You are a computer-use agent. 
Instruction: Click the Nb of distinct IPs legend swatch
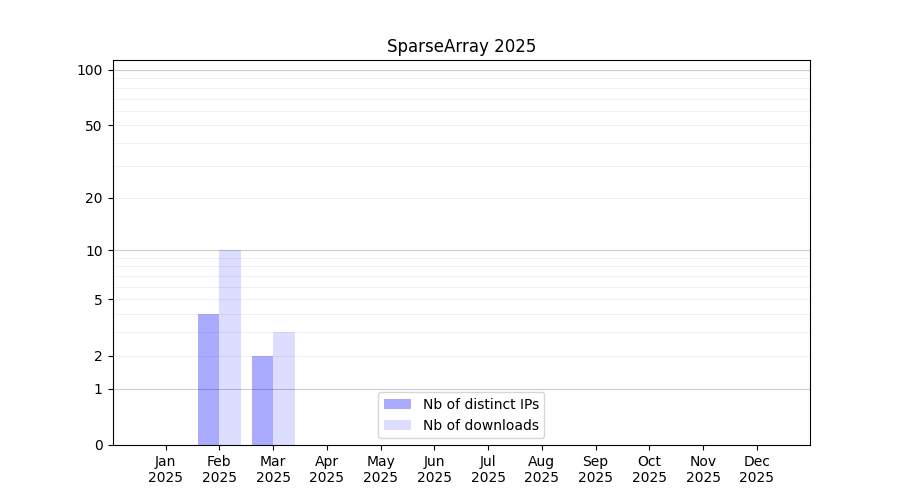click(397, 404)
